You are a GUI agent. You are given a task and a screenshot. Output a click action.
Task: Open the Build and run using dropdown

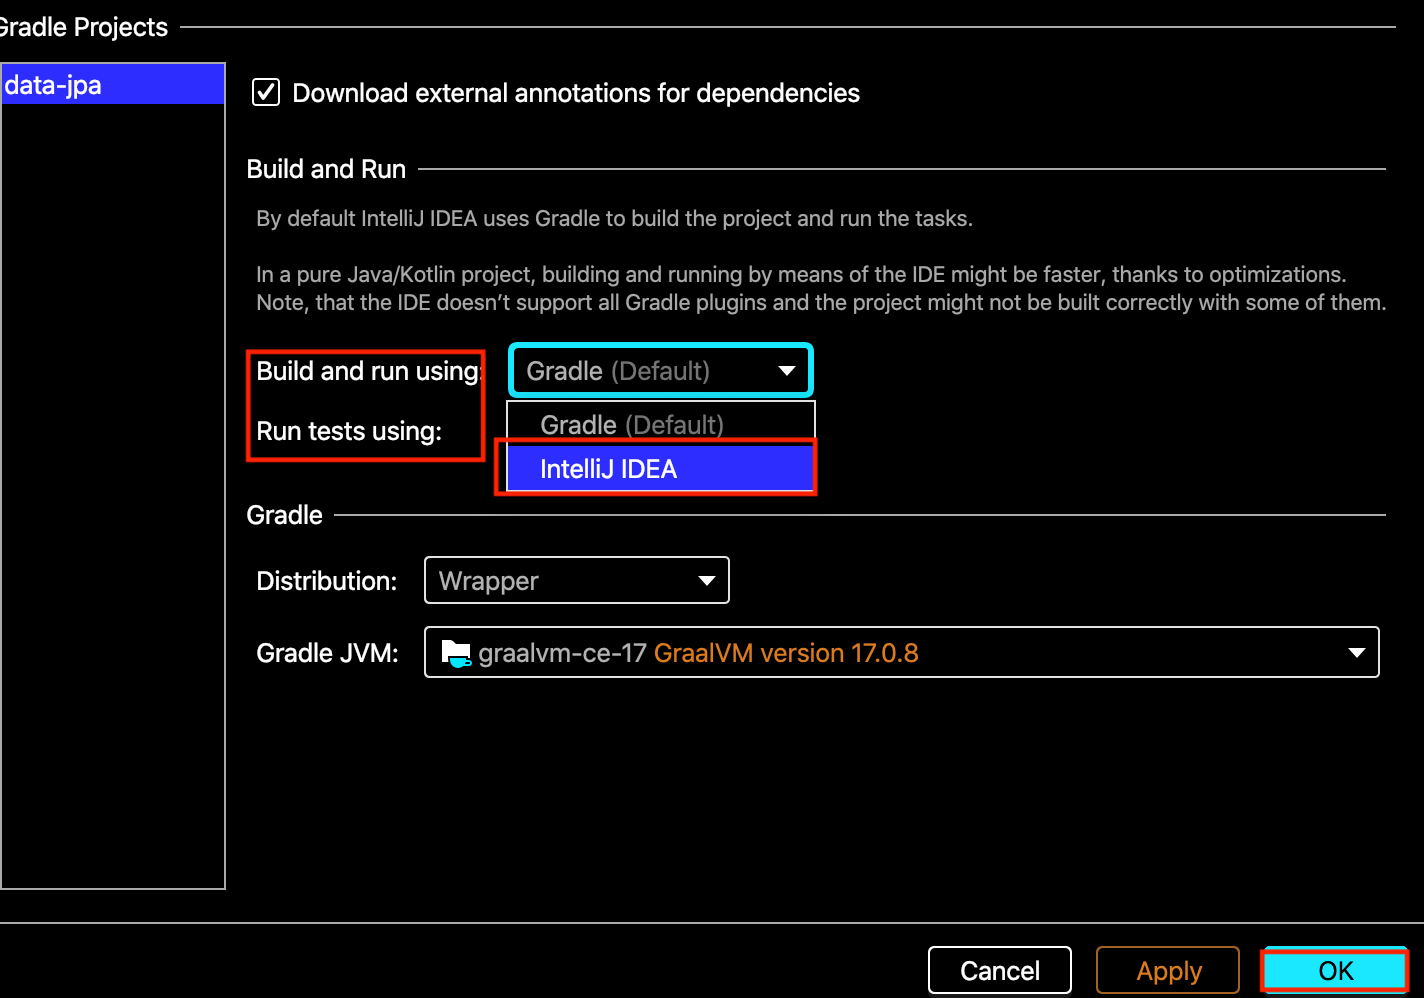pyautogui.click(x=661, y=371)
